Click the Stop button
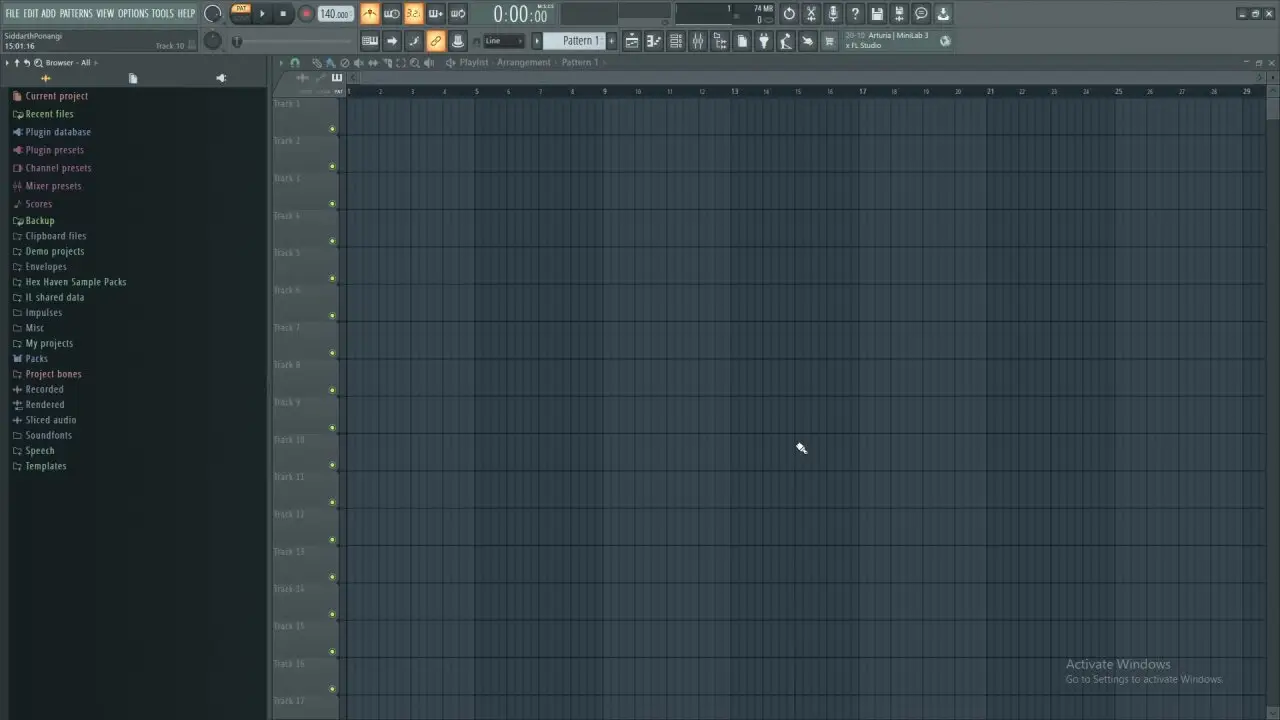This screenshot has width=1280, height=720. (x=283, y=14)
